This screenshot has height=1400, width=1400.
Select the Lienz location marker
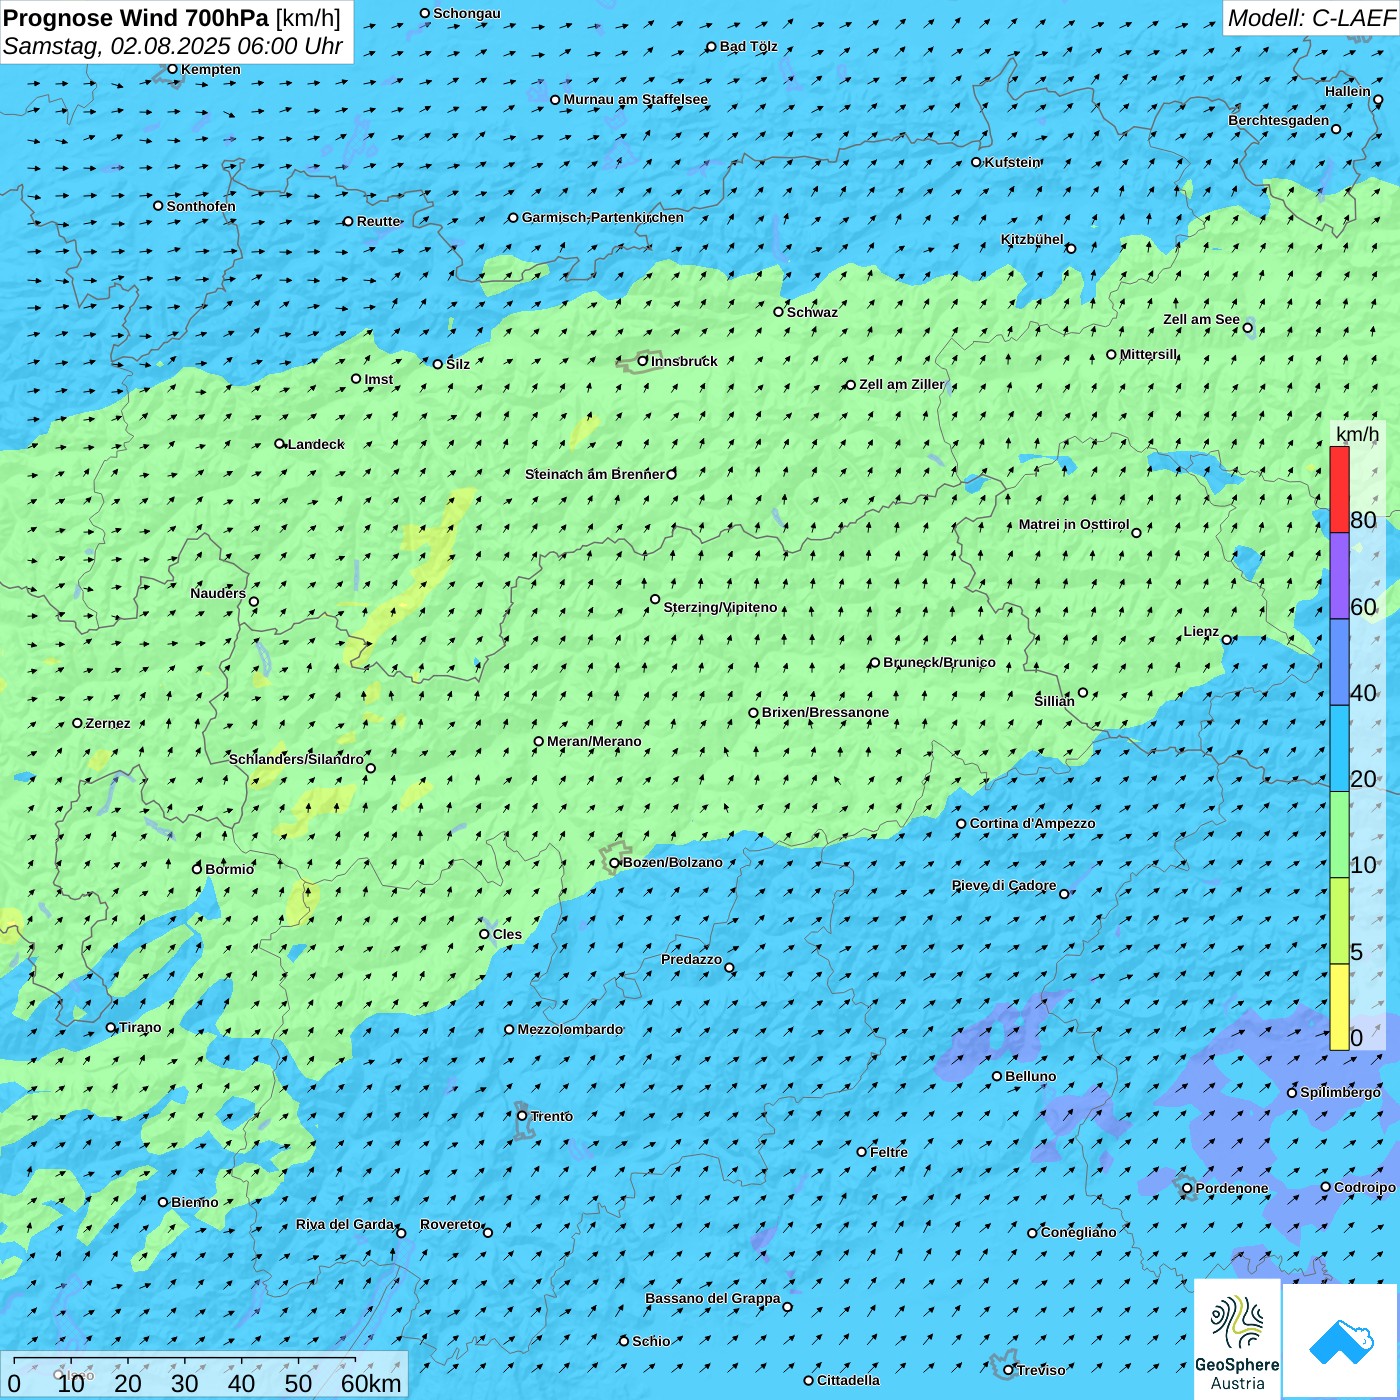1227,640
